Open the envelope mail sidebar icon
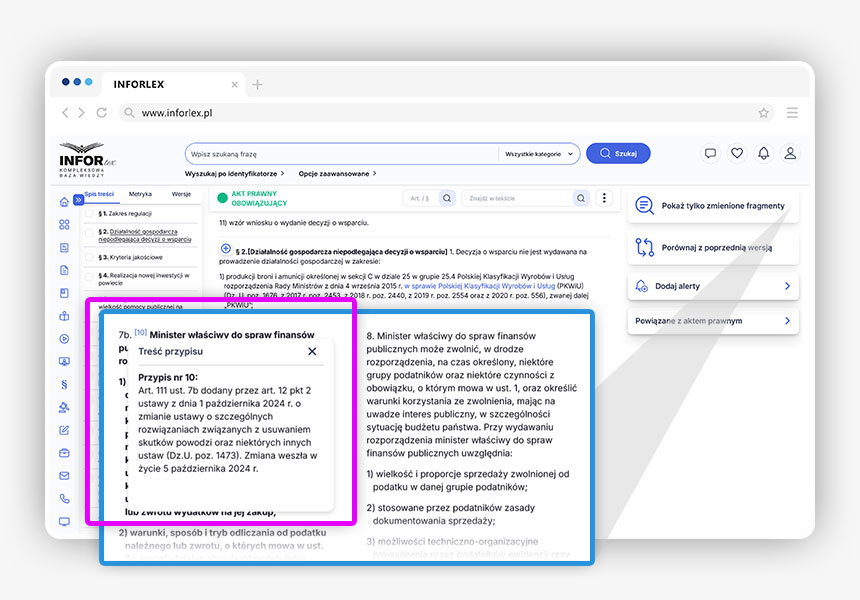This screenshot has height=600, width=860. (65, 475)
